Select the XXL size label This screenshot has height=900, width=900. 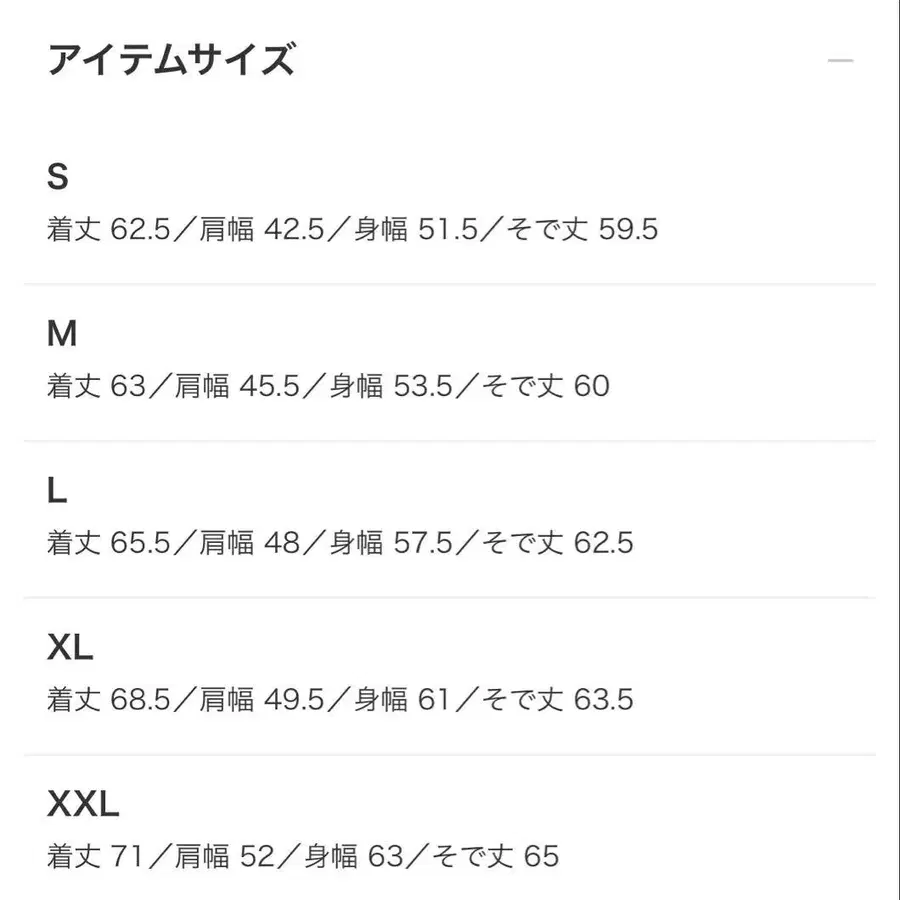(x=83, y=803)
